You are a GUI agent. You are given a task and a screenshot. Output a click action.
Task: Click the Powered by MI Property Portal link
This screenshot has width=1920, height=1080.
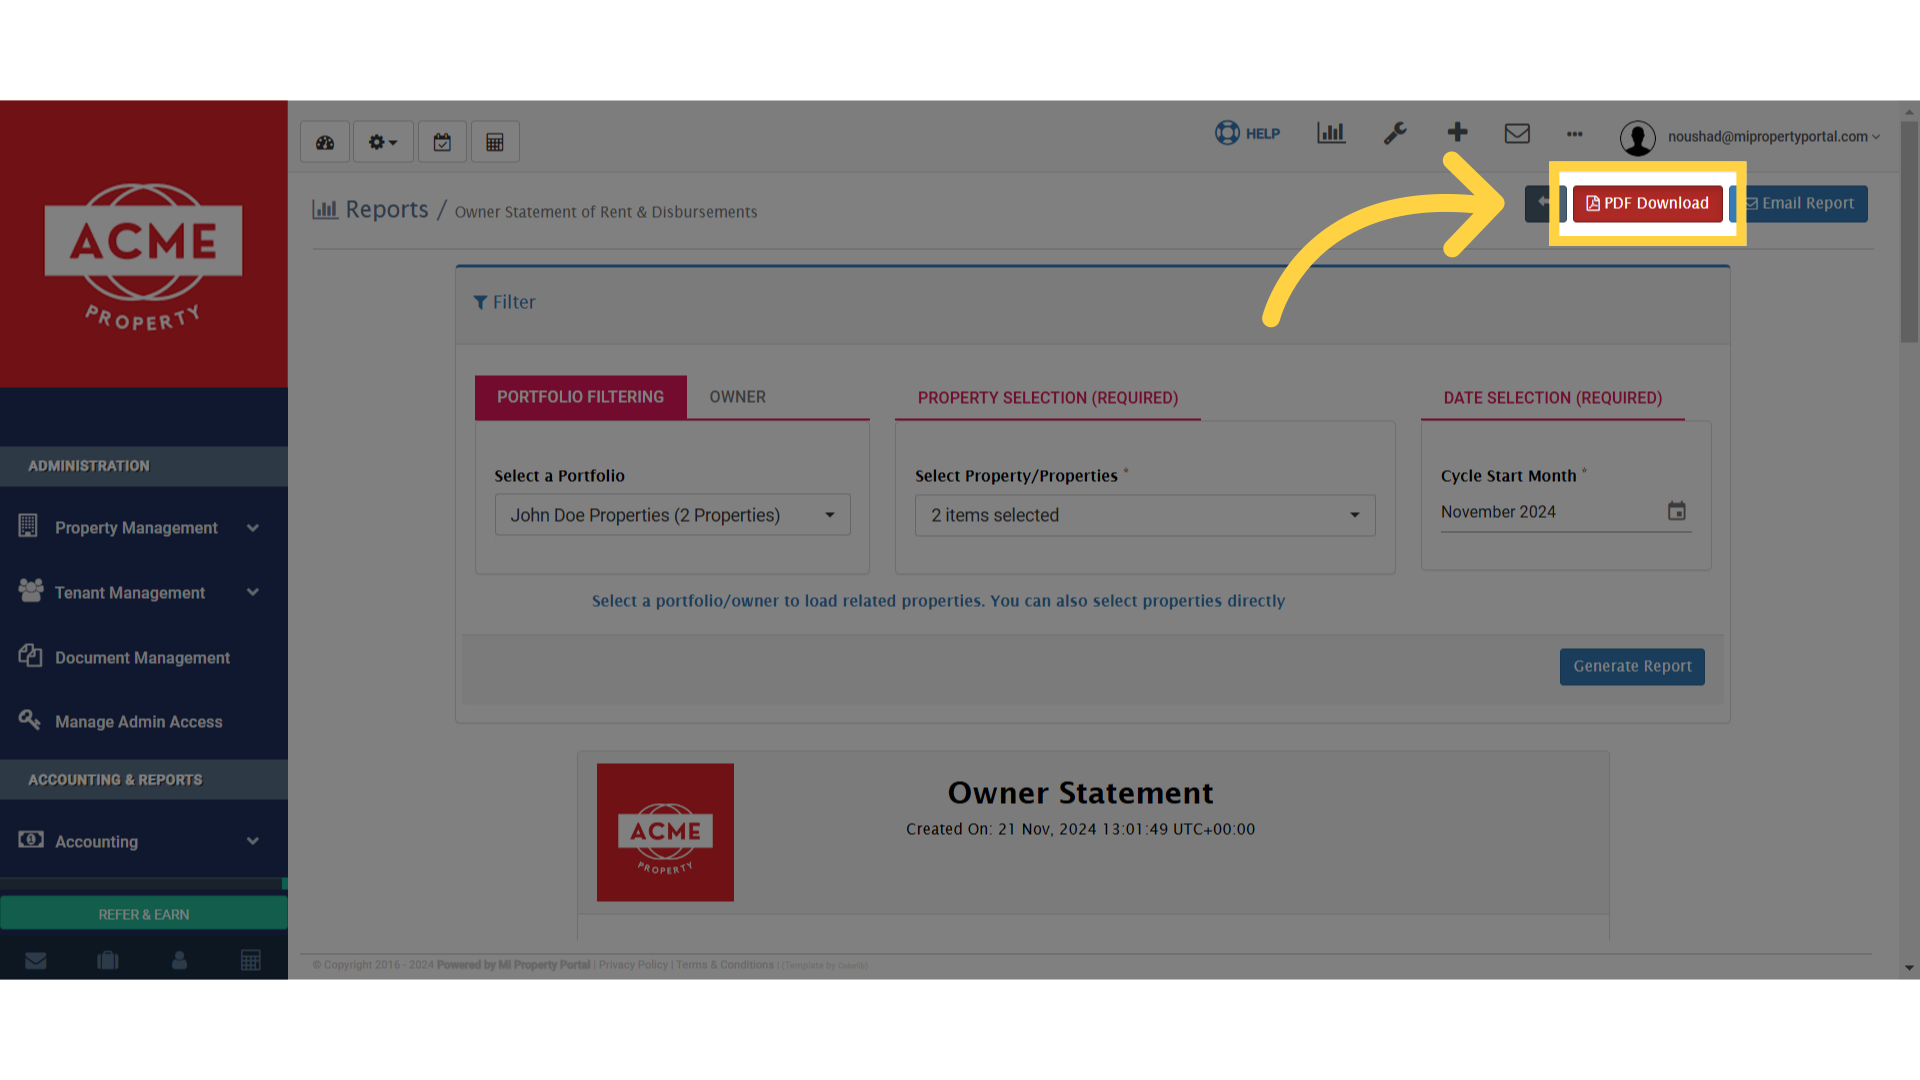click(x=513, y=965)
